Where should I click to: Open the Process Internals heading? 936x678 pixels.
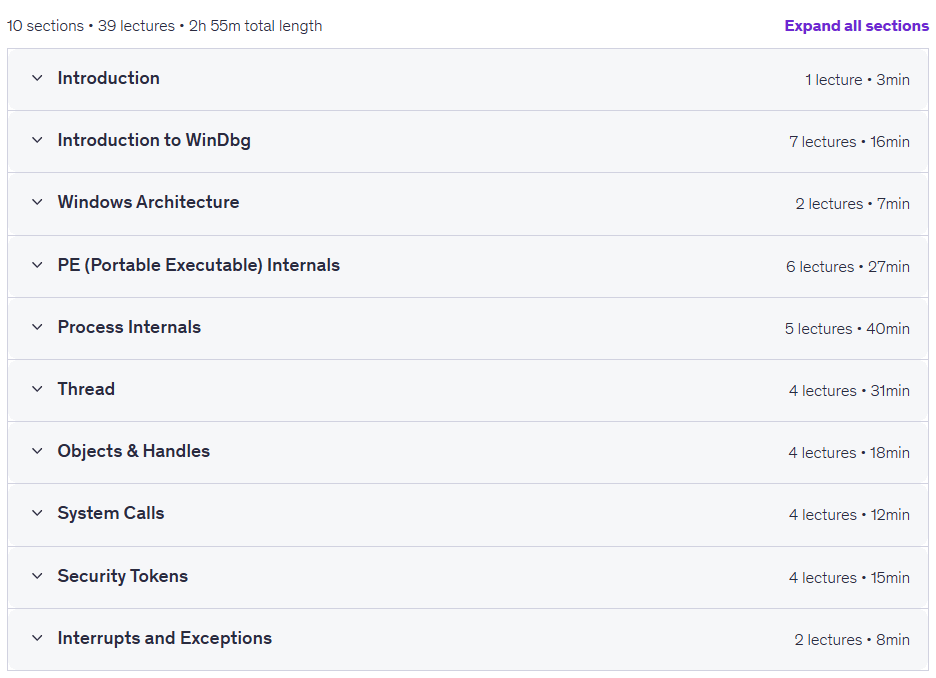[129, 327]
